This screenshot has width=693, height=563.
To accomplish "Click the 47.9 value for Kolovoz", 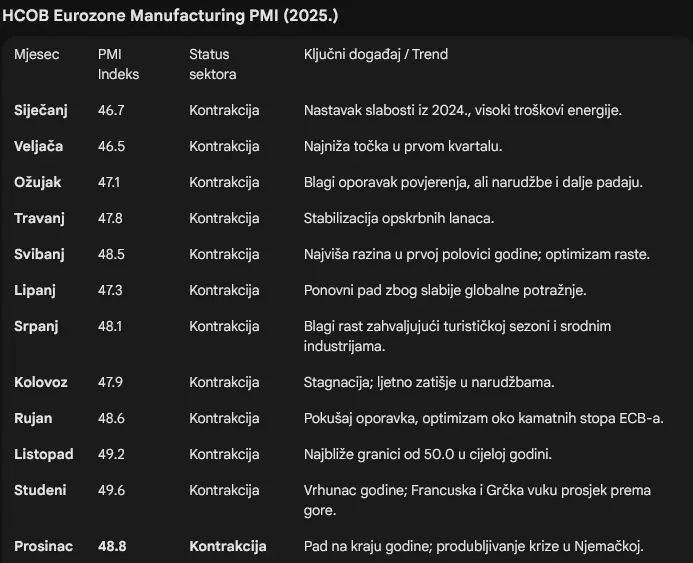I will click(111, 382).
